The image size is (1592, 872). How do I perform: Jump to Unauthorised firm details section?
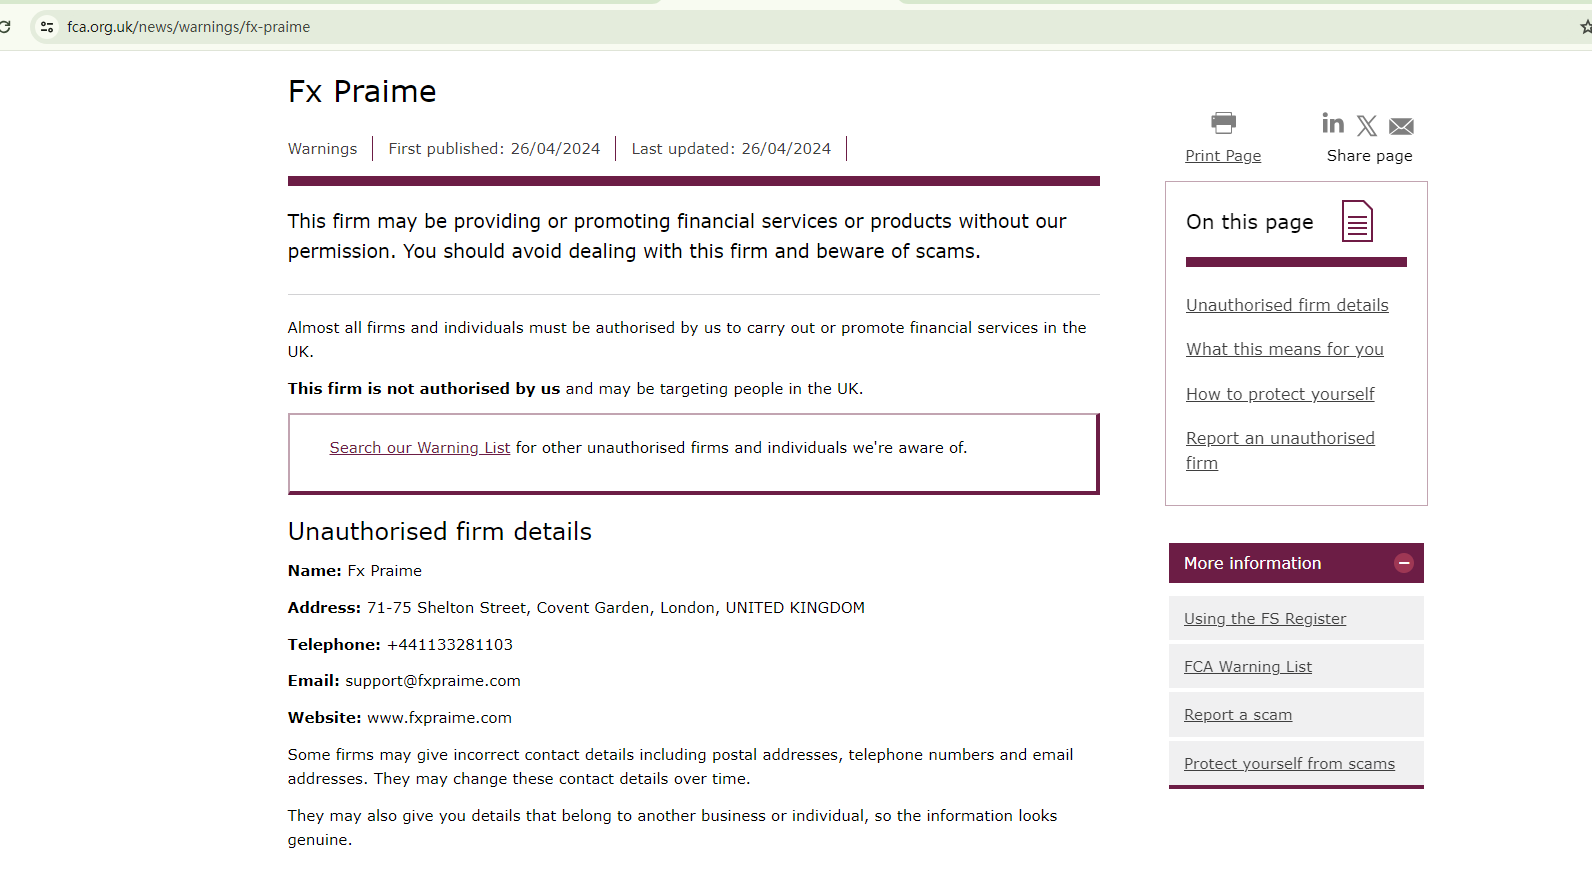click(1287, 305)
